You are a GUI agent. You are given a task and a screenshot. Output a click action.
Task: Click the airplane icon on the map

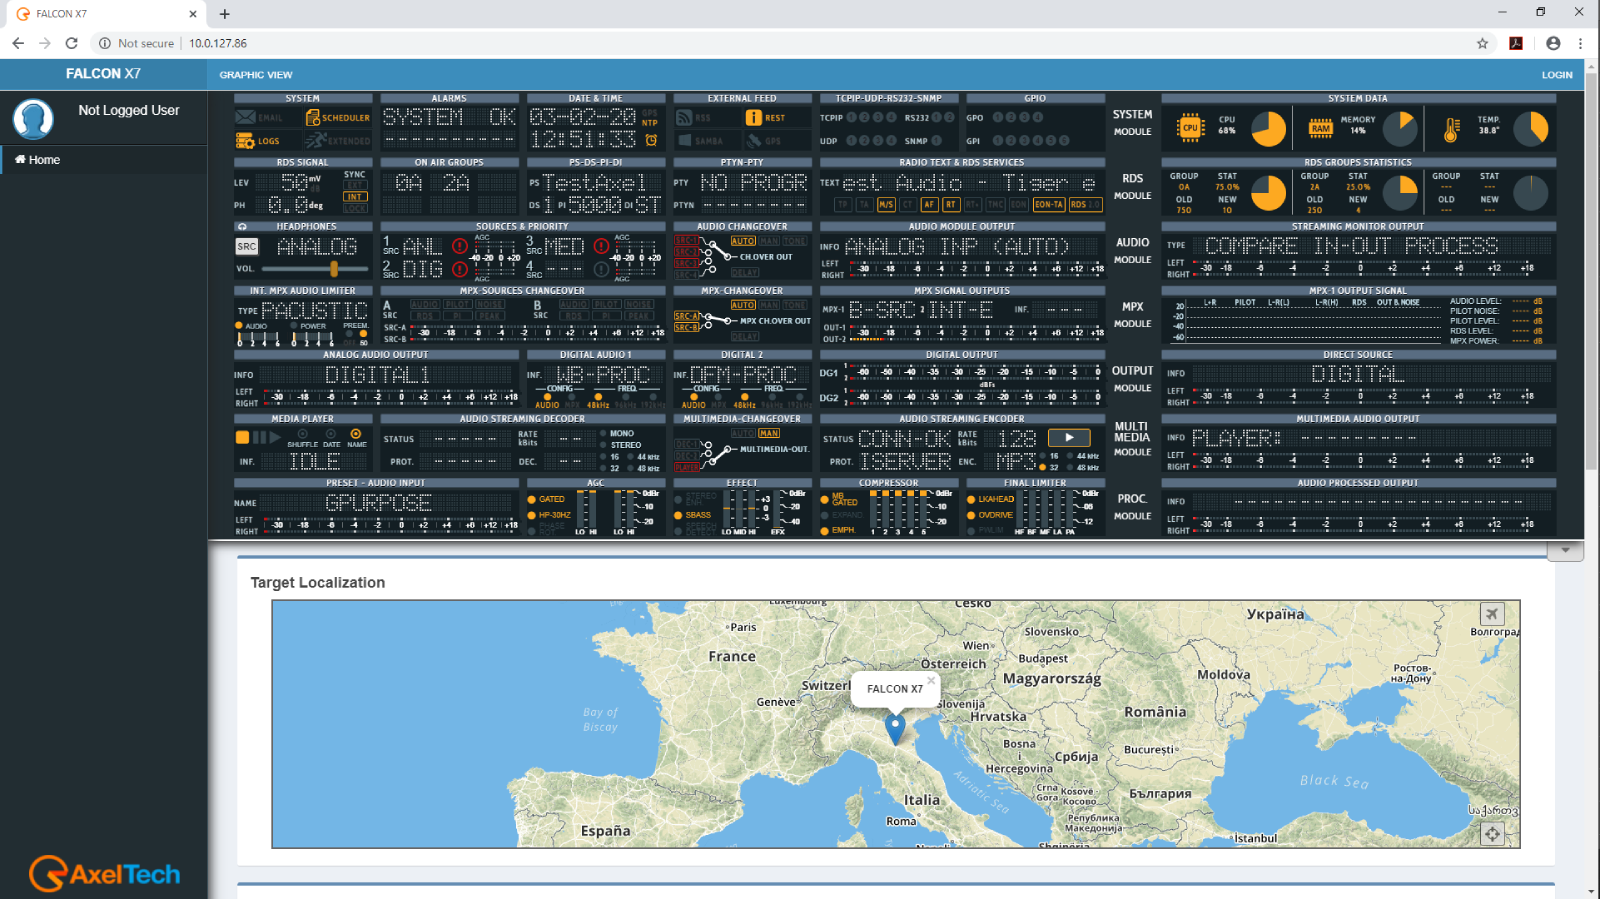1492,614
